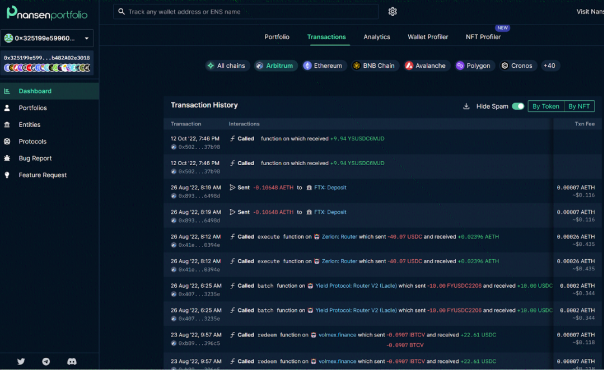
Task: Filter by BNB Chain
Action: [x=374, y=66]
